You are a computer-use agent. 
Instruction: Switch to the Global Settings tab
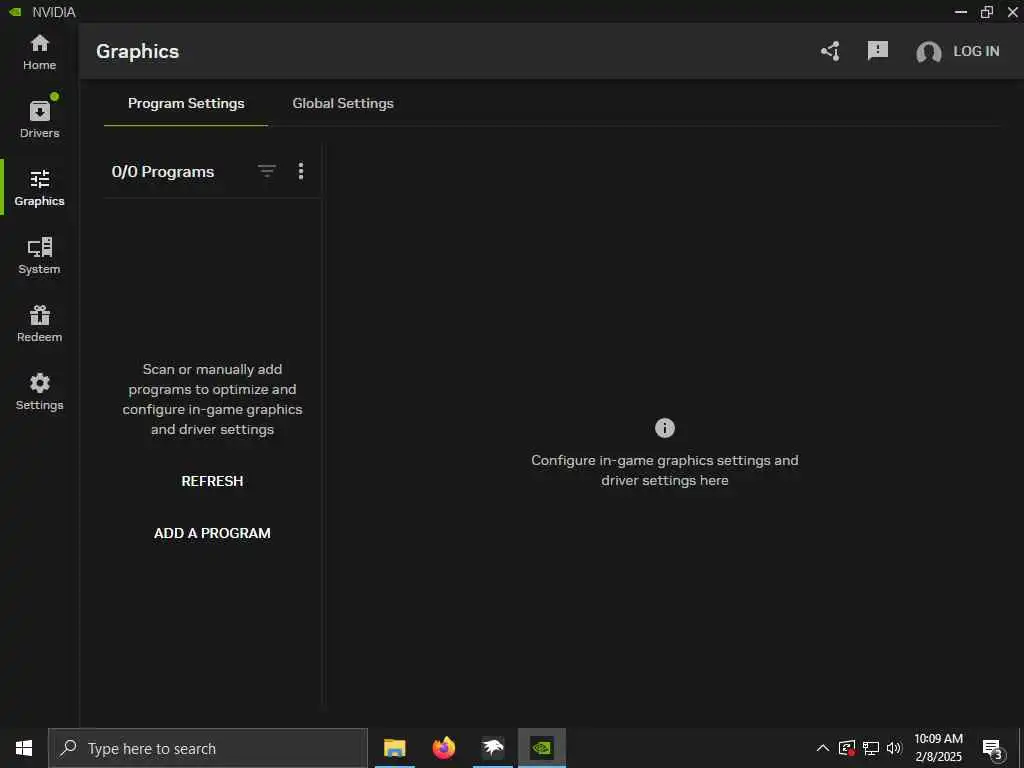(343, 103)
